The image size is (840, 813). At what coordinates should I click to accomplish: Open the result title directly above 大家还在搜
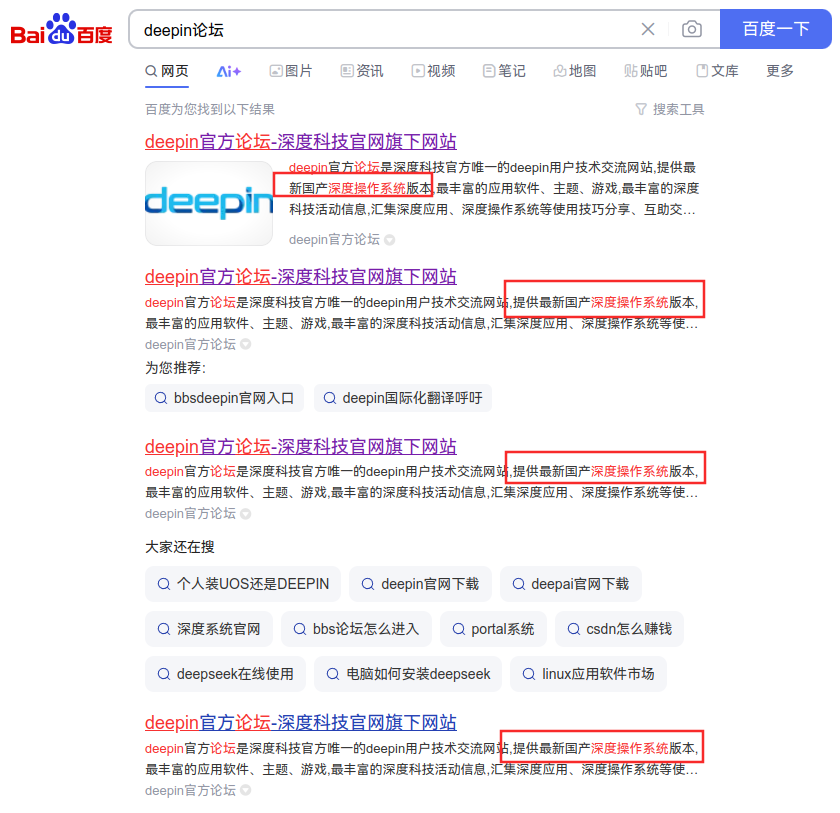[x=301, y=446]
